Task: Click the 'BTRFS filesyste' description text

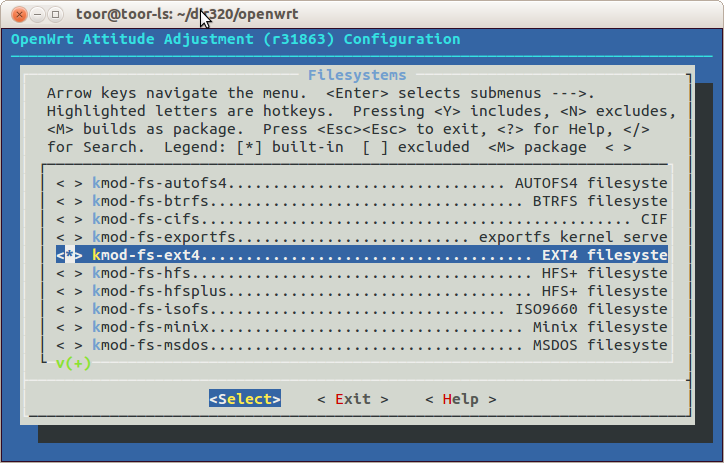Action: (x=600, y=201)
